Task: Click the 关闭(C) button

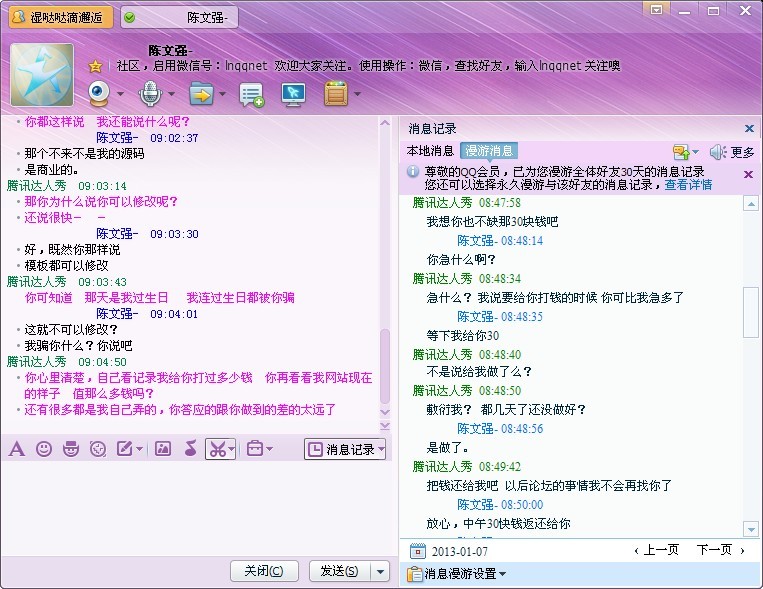Action: (x=264, y=571)
